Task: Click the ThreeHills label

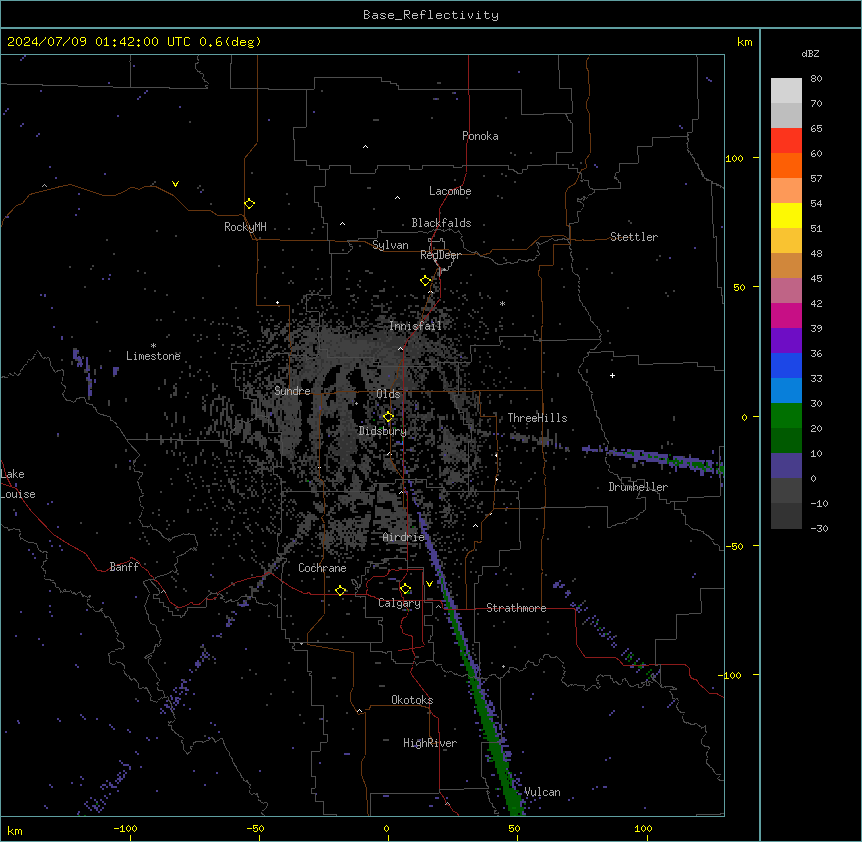Action: point(537,418)
